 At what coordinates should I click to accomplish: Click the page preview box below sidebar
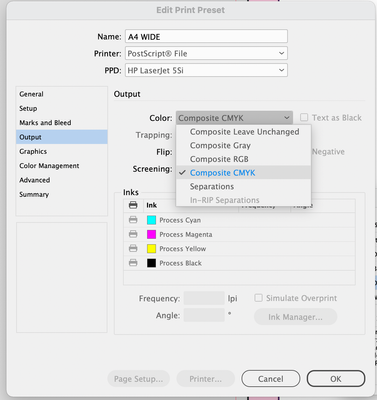coord(62,277)
